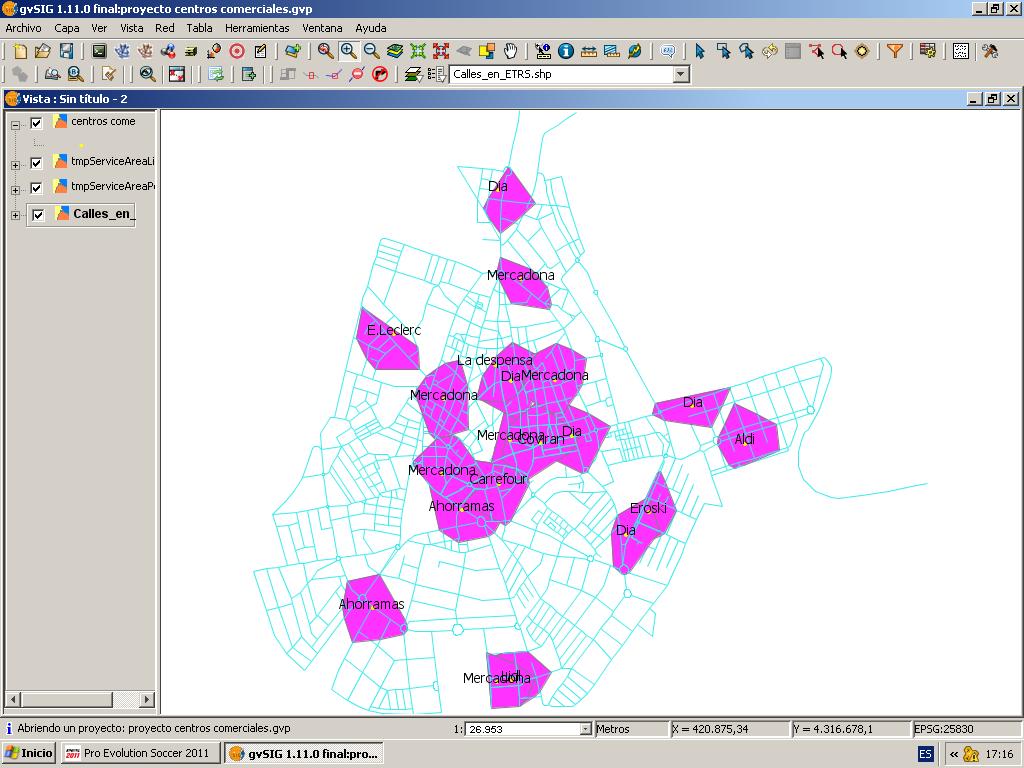1024x768 pixels.
Task: Click the Eroski label on the map
Action: [x=648, y=508]
